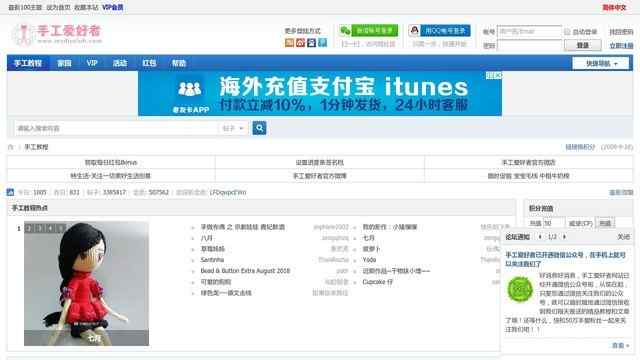This screenshot has height=360, width=640.
Task: Go to previous forum notice arrow
Action: pos(540,237)
